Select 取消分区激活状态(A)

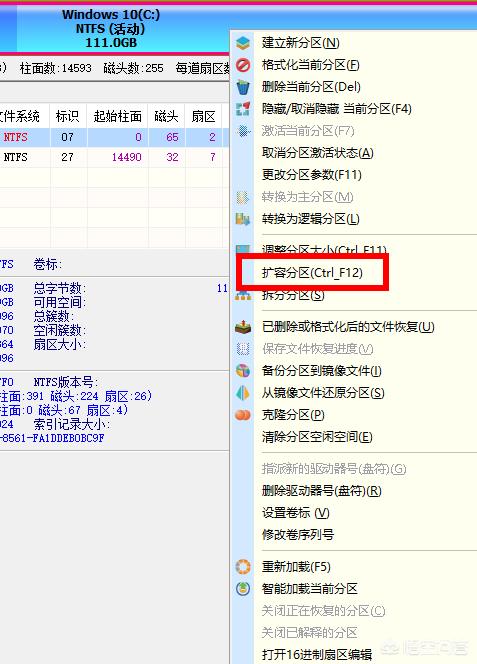click(x=318, y=153)
